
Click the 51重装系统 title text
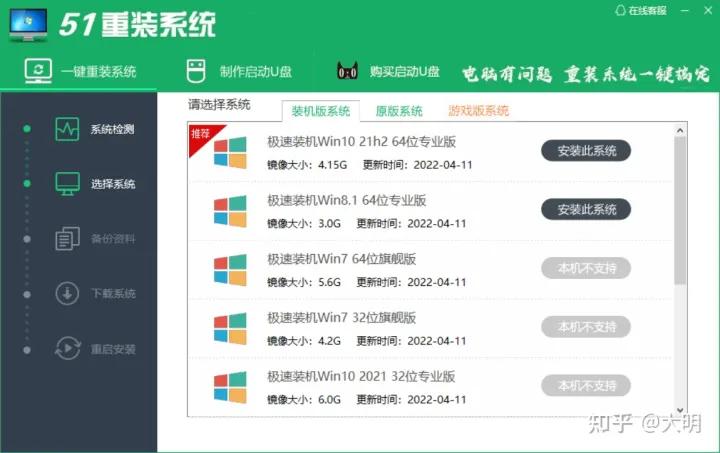(137, 24)
